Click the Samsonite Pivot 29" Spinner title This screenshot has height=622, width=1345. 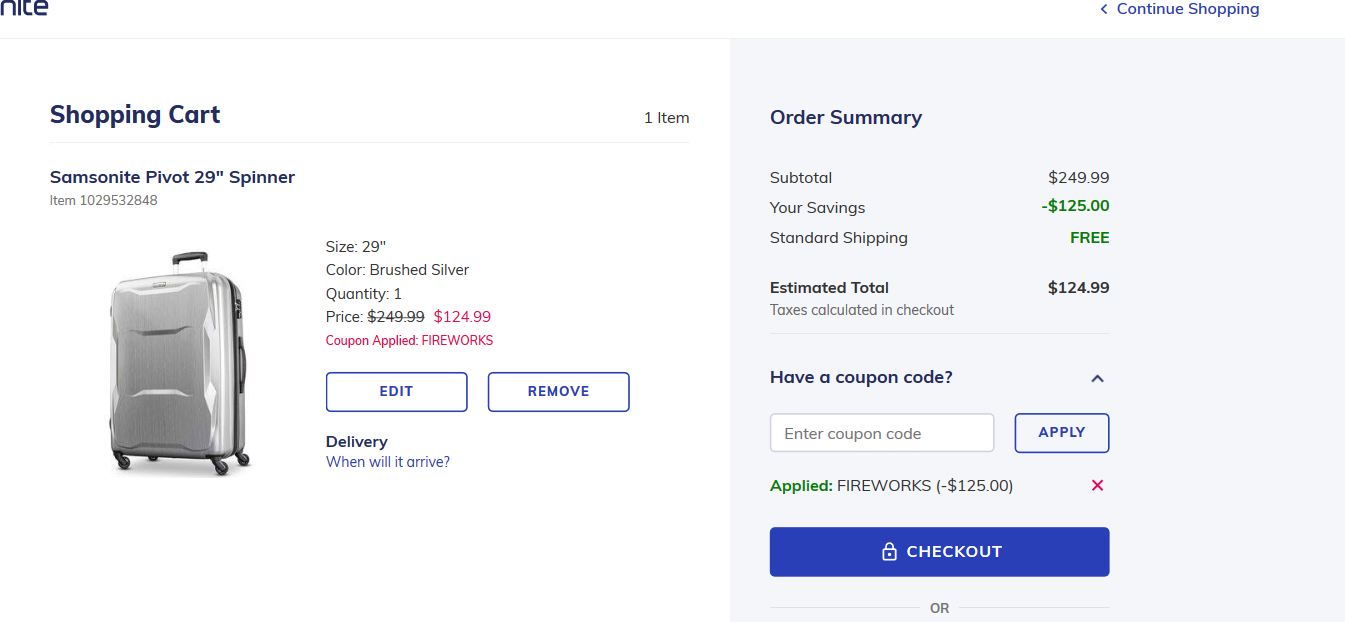tap(172, 177)
